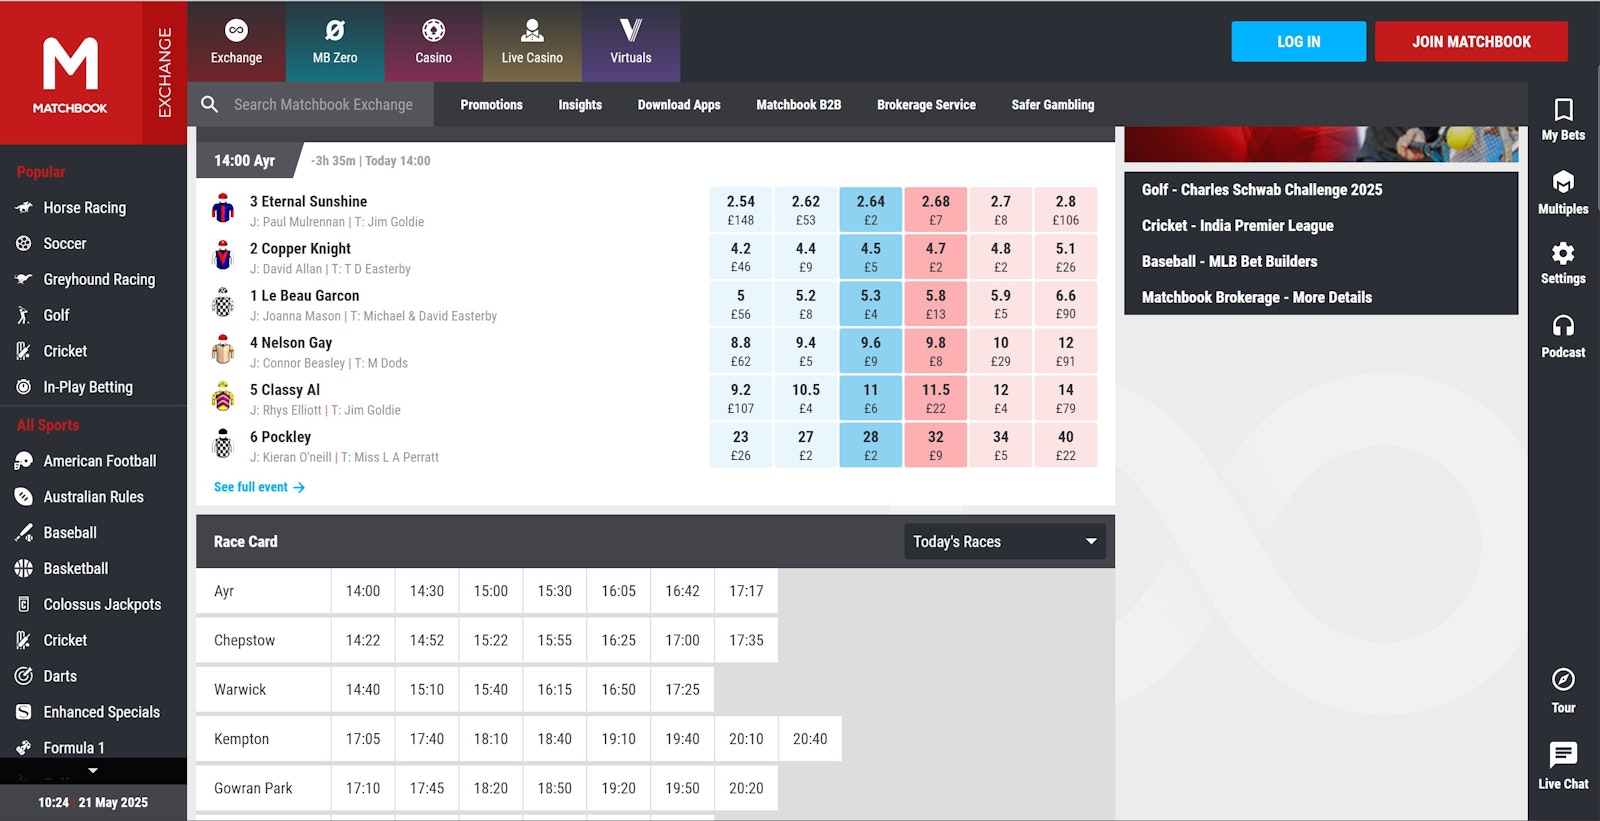Image resolution: width=1600 pixels, height=821 pixels.
Task: Click the LOG IN button
Action: coord(1298,42)
